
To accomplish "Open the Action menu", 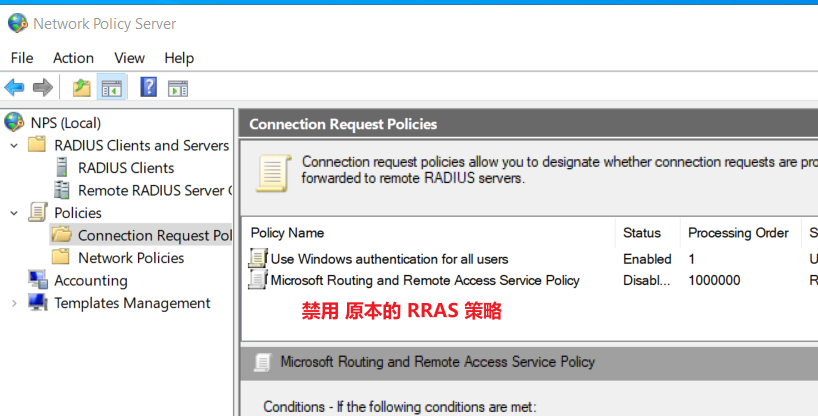I will coord(74,58).
